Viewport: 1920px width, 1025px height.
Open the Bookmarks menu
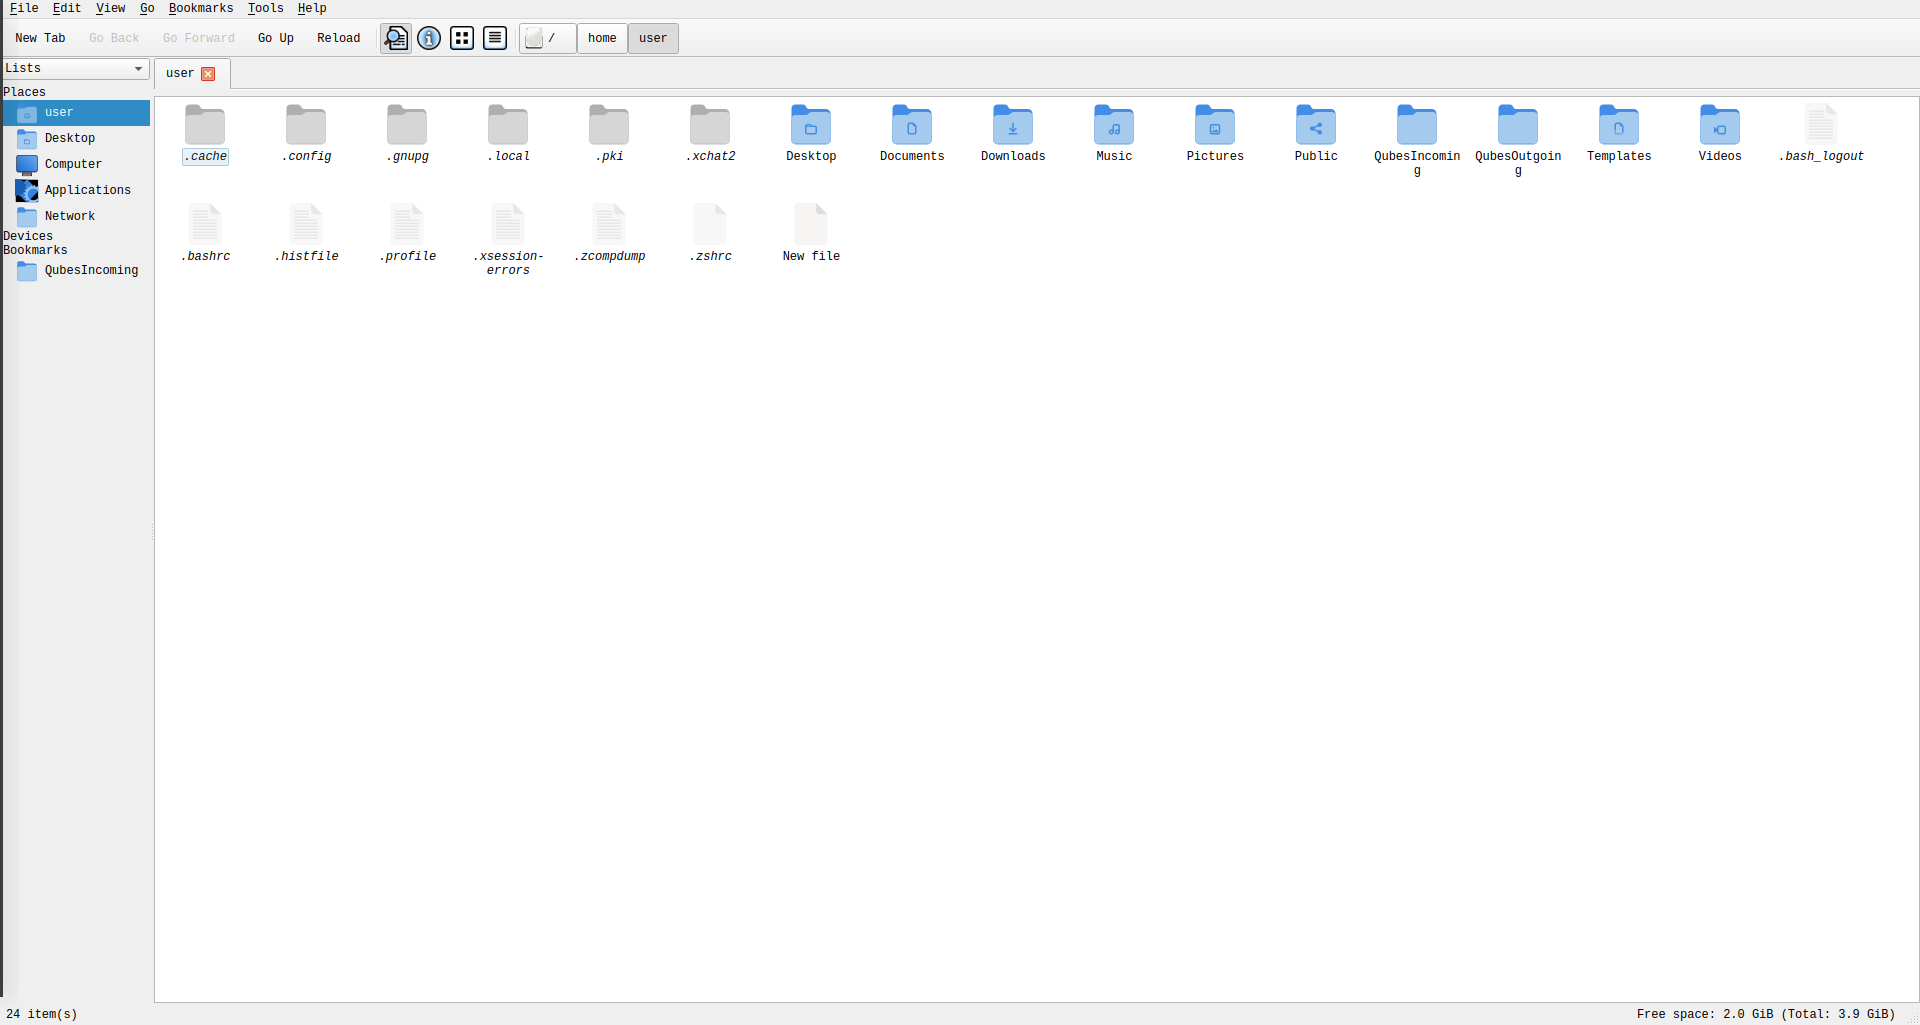pyautogui.click(x=200, y=8)
